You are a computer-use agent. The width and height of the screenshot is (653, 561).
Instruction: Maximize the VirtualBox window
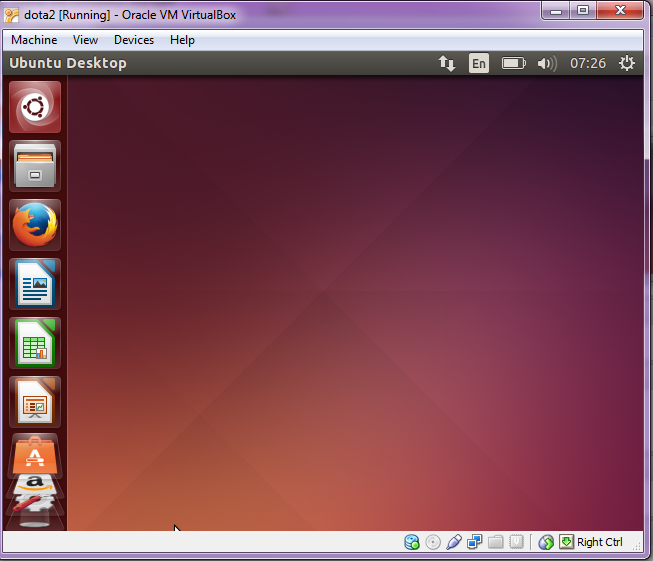pos(583,10)
